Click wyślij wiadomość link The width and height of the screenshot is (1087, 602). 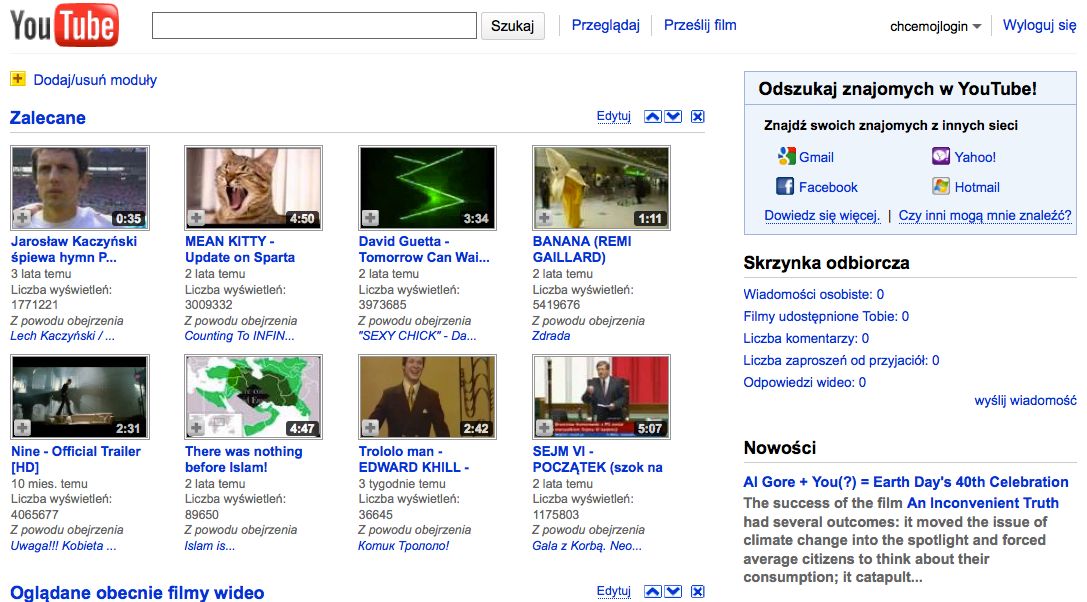pyautogui.click(x=1025, y=400)
